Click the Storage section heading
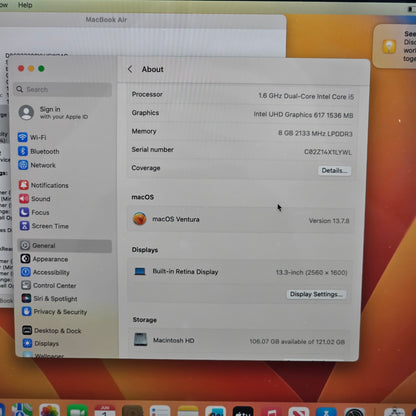The height and width of the screenshot is (416, 416). tap(144, 320)
